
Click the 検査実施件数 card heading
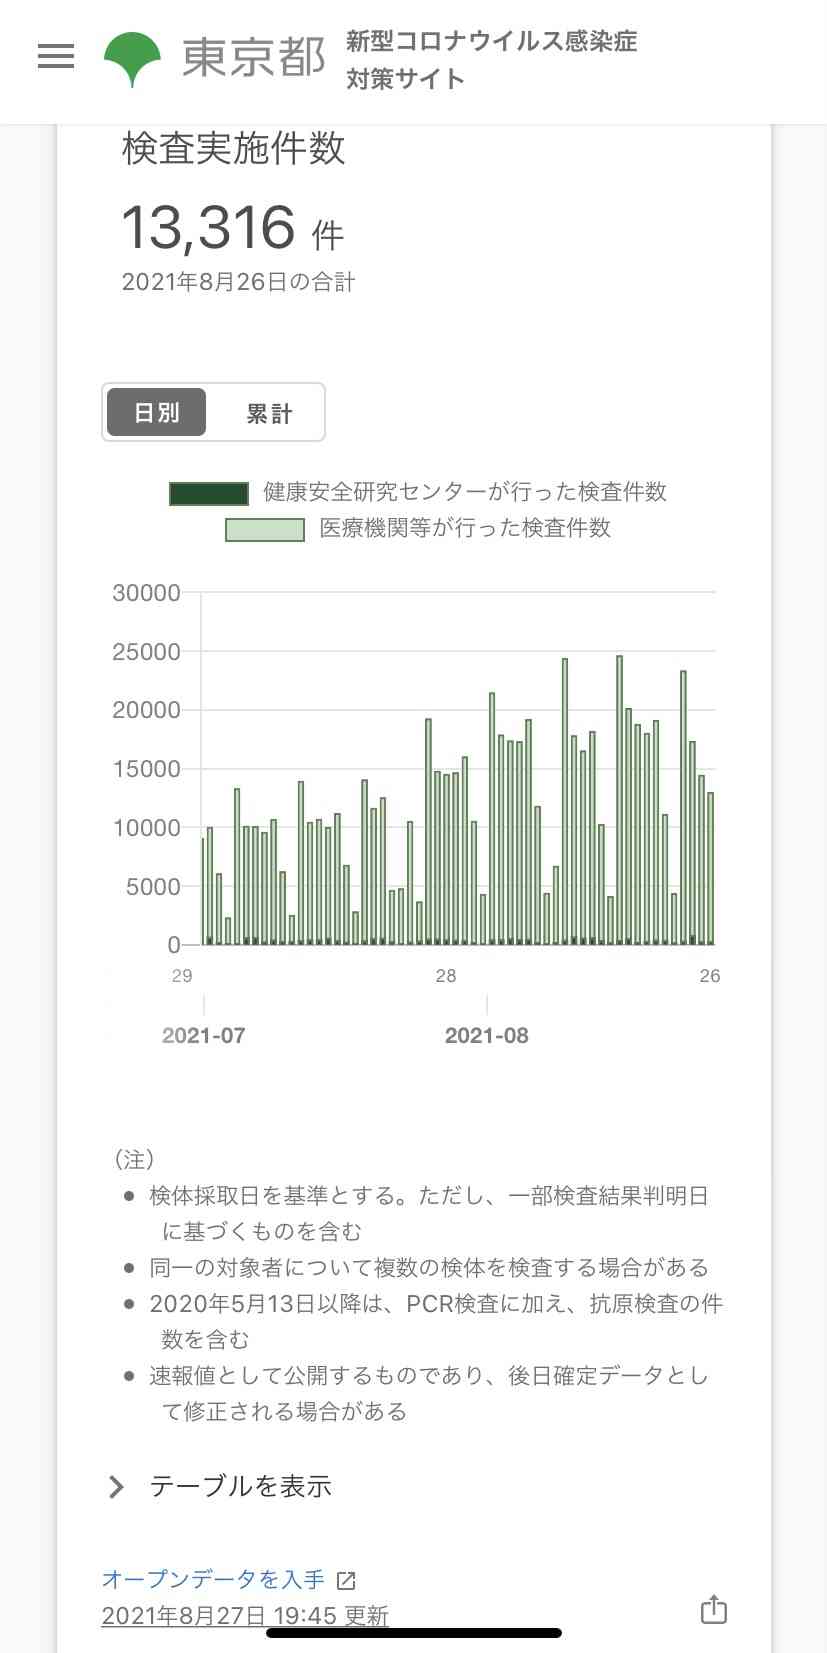(x=233, y=149)
